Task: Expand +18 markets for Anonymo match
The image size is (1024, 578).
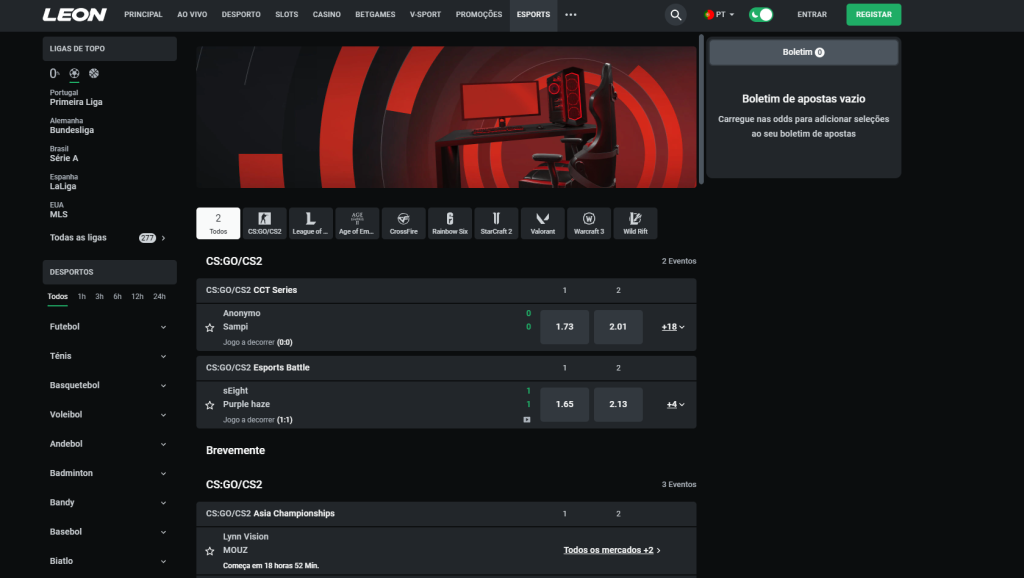Action: click(673, 327)
